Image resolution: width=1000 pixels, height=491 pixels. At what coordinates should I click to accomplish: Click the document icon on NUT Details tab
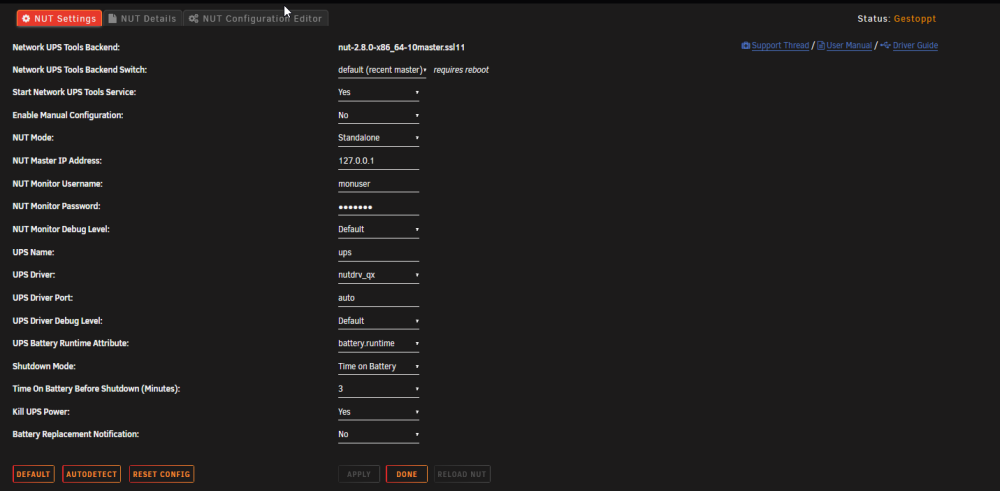[113, 18]
